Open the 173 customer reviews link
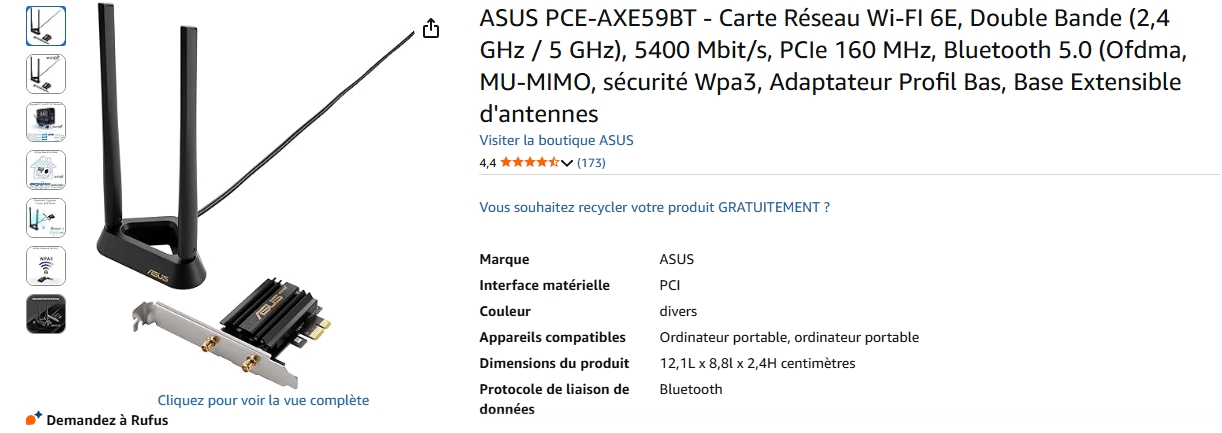The width and height of the screenshot is (1222, 433). (592, 162)
